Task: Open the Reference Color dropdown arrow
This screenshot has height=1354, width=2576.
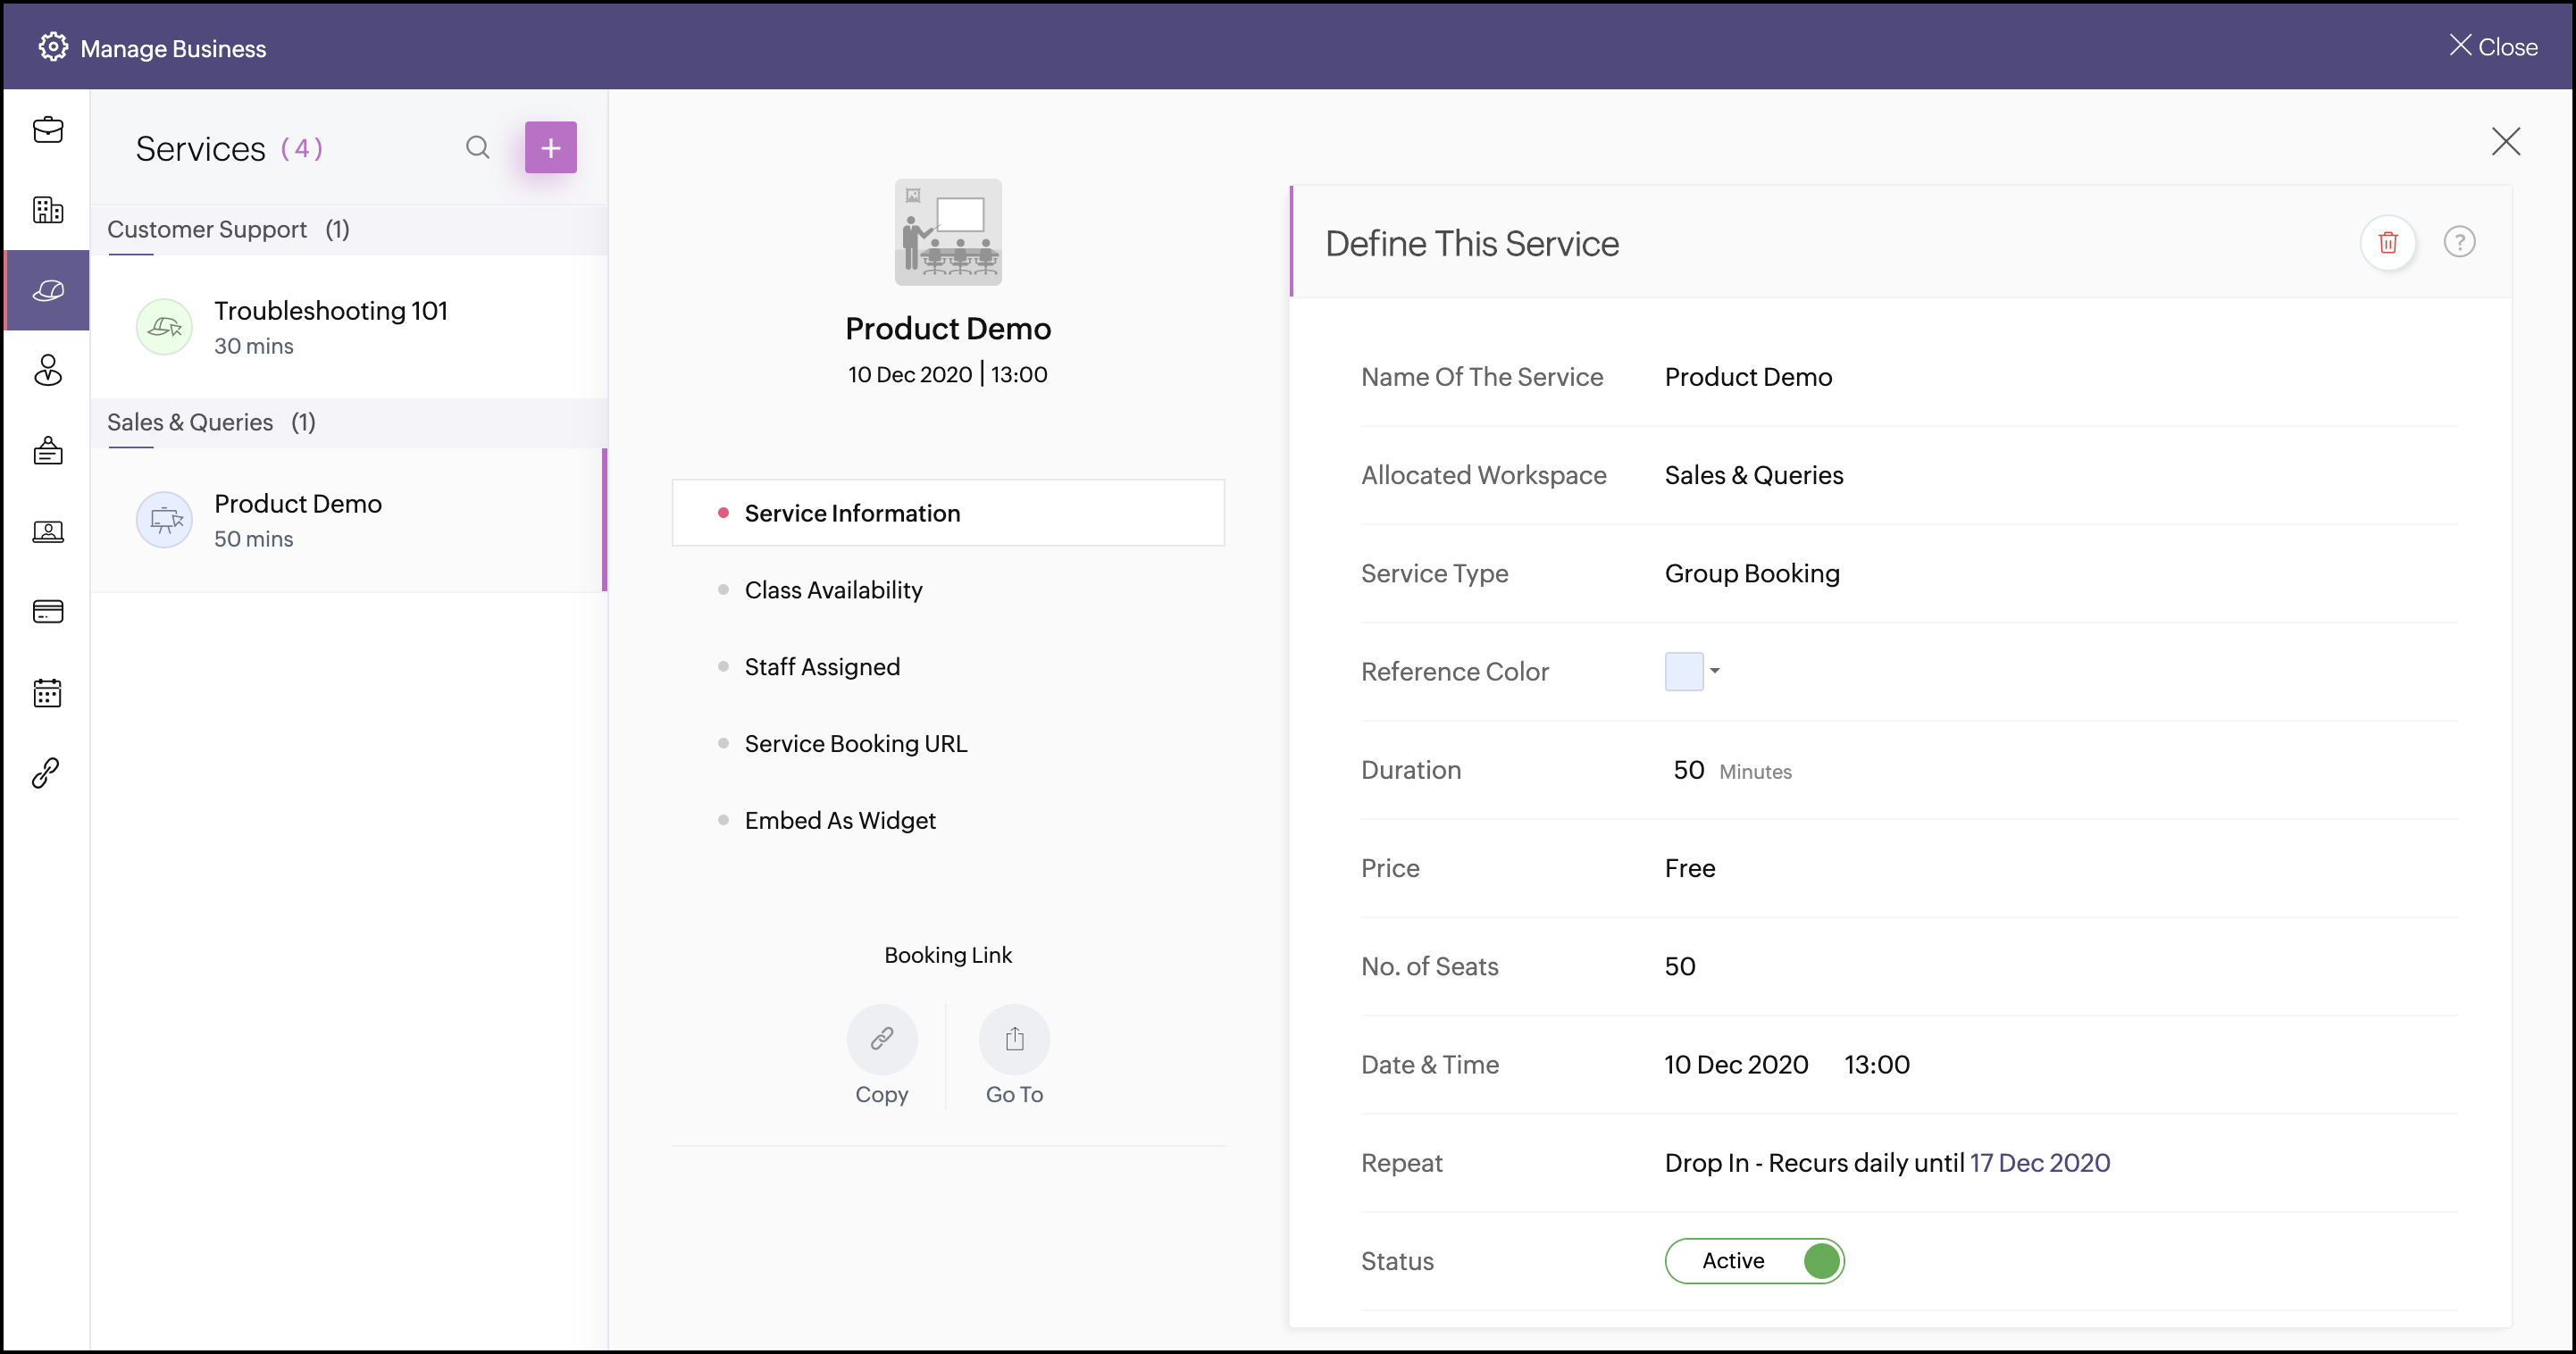Action: pos(1715,671)
